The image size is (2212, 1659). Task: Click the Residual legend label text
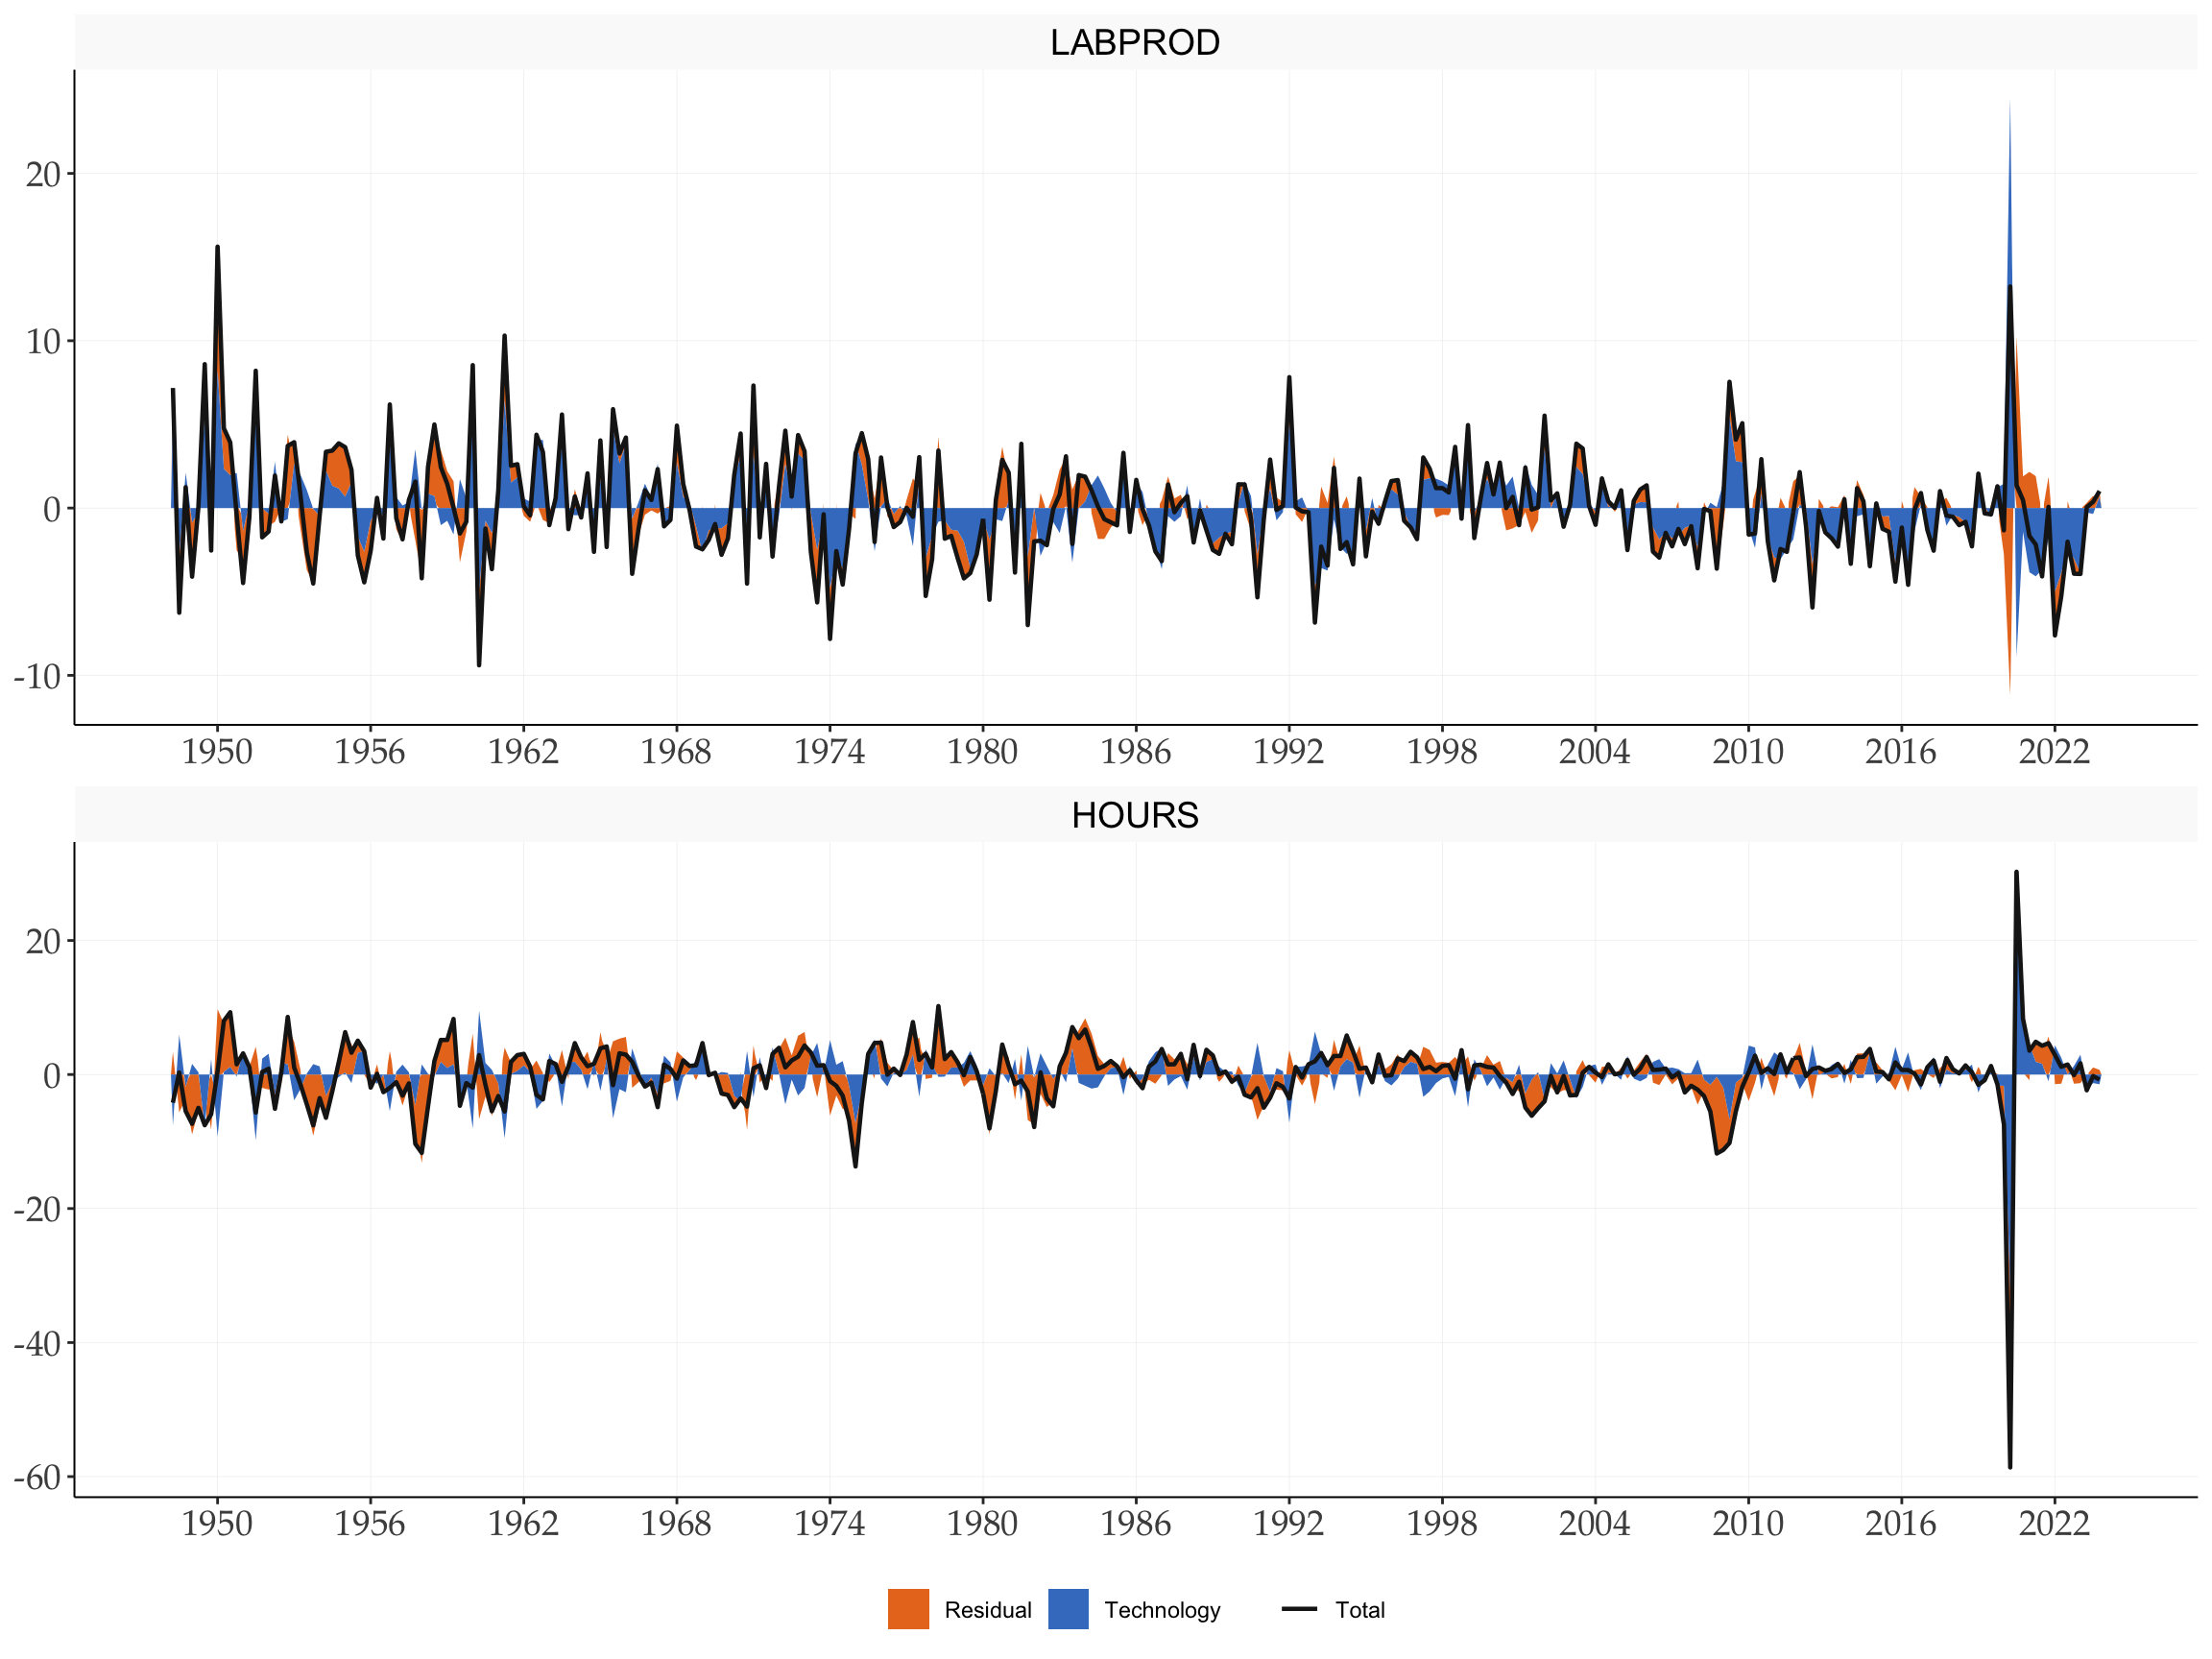[x=987, y=1610]
